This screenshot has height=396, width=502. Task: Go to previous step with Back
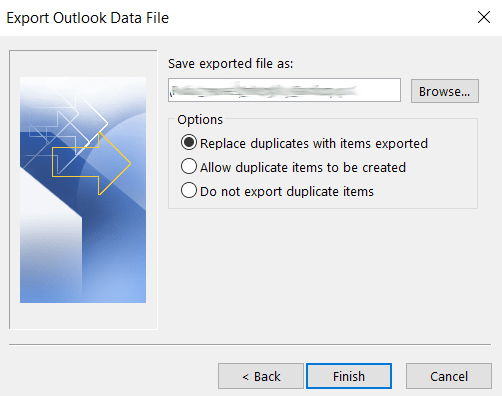coord(261,376)
